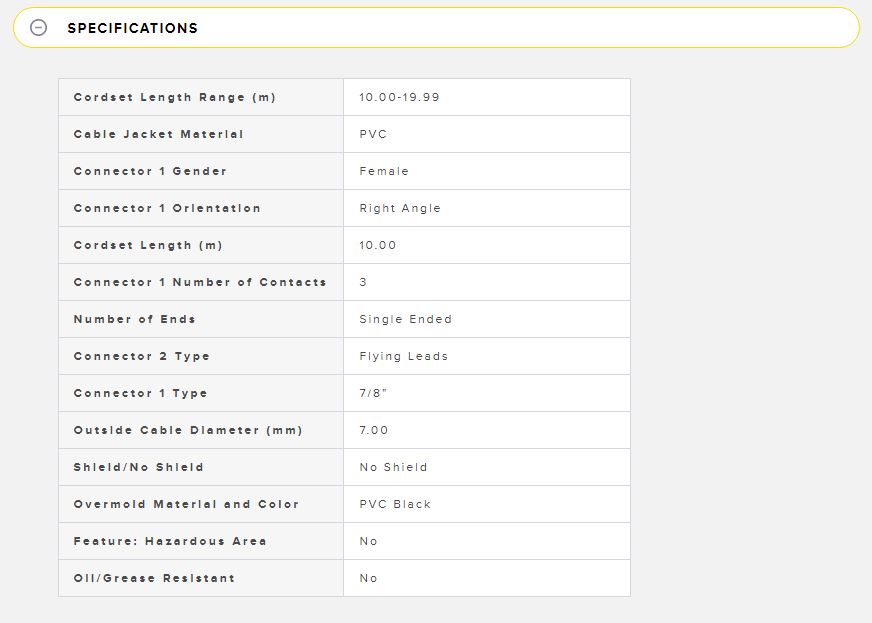
Task: Click the Flying Leads value
Action: click(x=403, y=357)
